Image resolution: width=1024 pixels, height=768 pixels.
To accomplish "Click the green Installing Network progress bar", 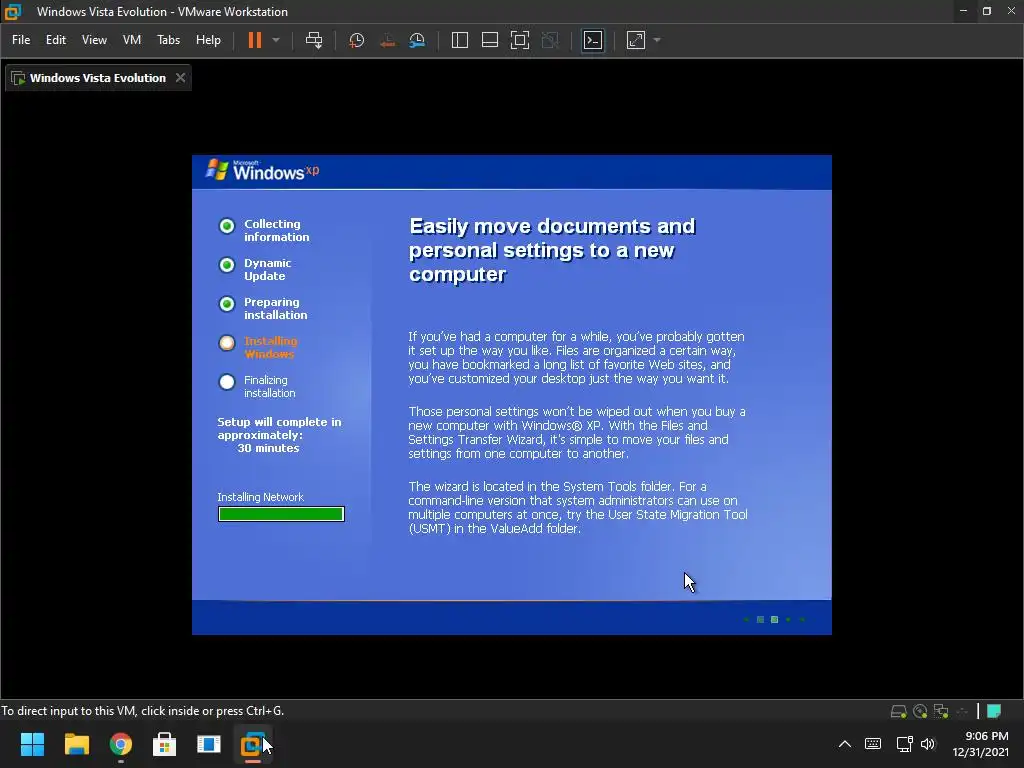I will tap(281, 515).
